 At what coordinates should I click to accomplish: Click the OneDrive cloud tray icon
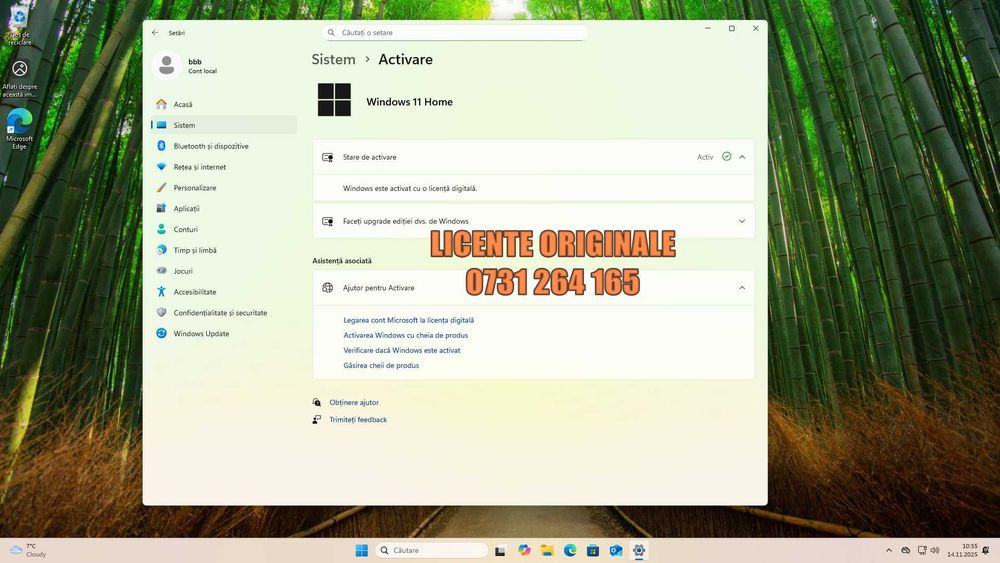click(906, 550)
